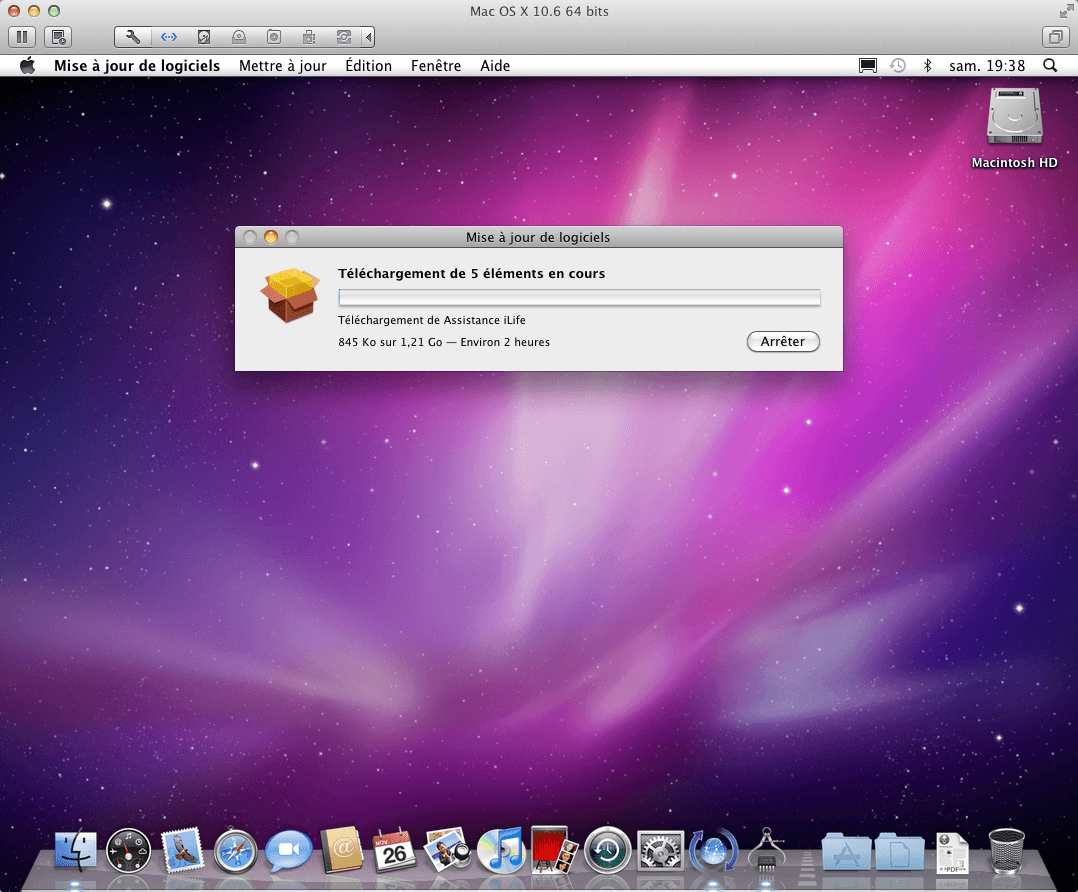Viewport: 1078px width, 892px height.
Task: Click the hard disk device icon in the toolbar
Action: 204,37
